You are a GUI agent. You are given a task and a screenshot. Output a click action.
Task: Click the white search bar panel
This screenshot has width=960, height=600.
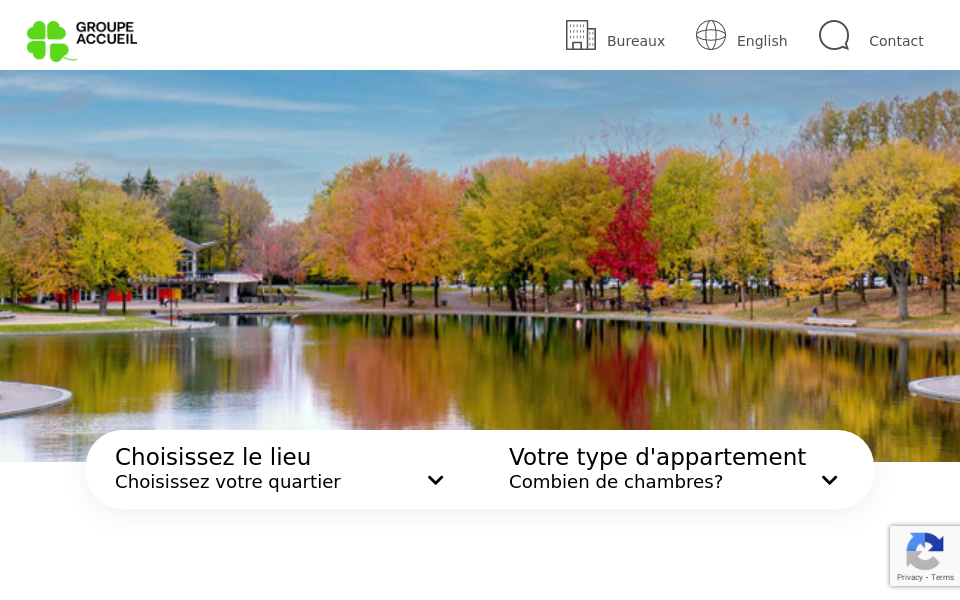[480, 470]
